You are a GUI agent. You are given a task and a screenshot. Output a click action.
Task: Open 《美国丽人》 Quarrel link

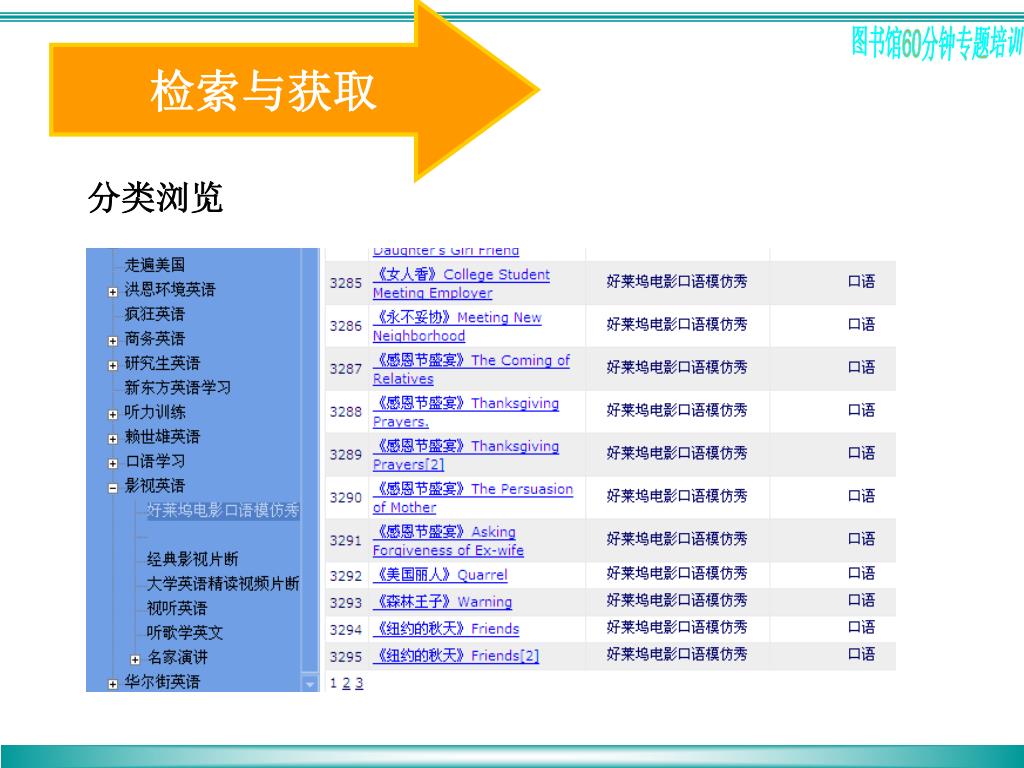coord(440,575)
